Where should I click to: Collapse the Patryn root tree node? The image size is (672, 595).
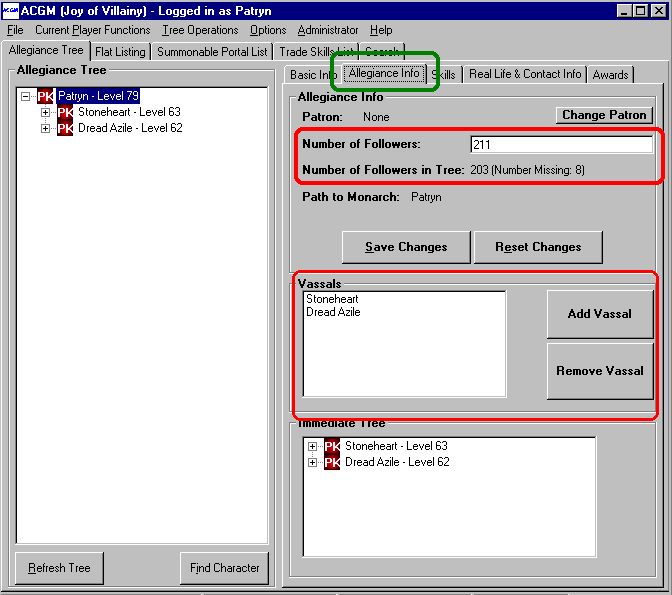coord(26,97)
